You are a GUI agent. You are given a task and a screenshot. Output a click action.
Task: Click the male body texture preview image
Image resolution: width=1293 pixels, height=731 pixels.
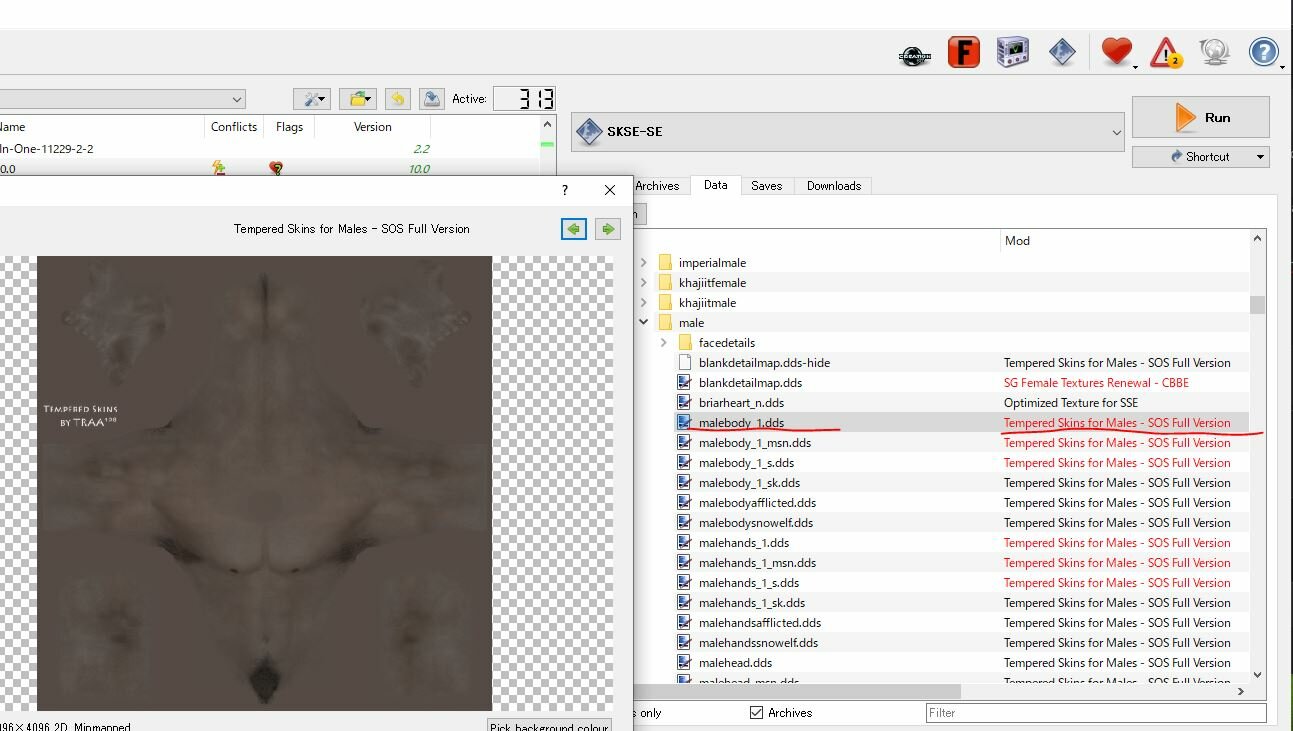(264, 483)
